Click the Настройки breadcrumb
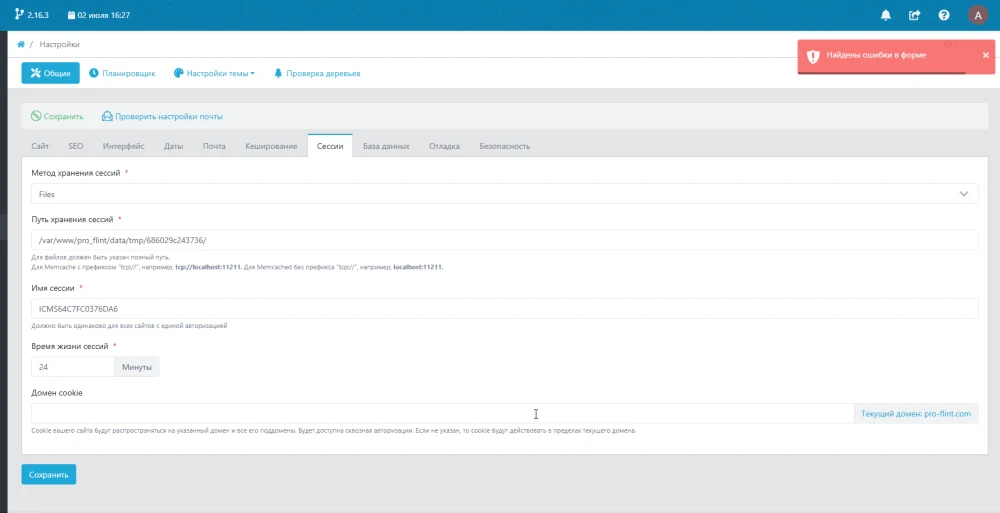 (x=59, y=44)
